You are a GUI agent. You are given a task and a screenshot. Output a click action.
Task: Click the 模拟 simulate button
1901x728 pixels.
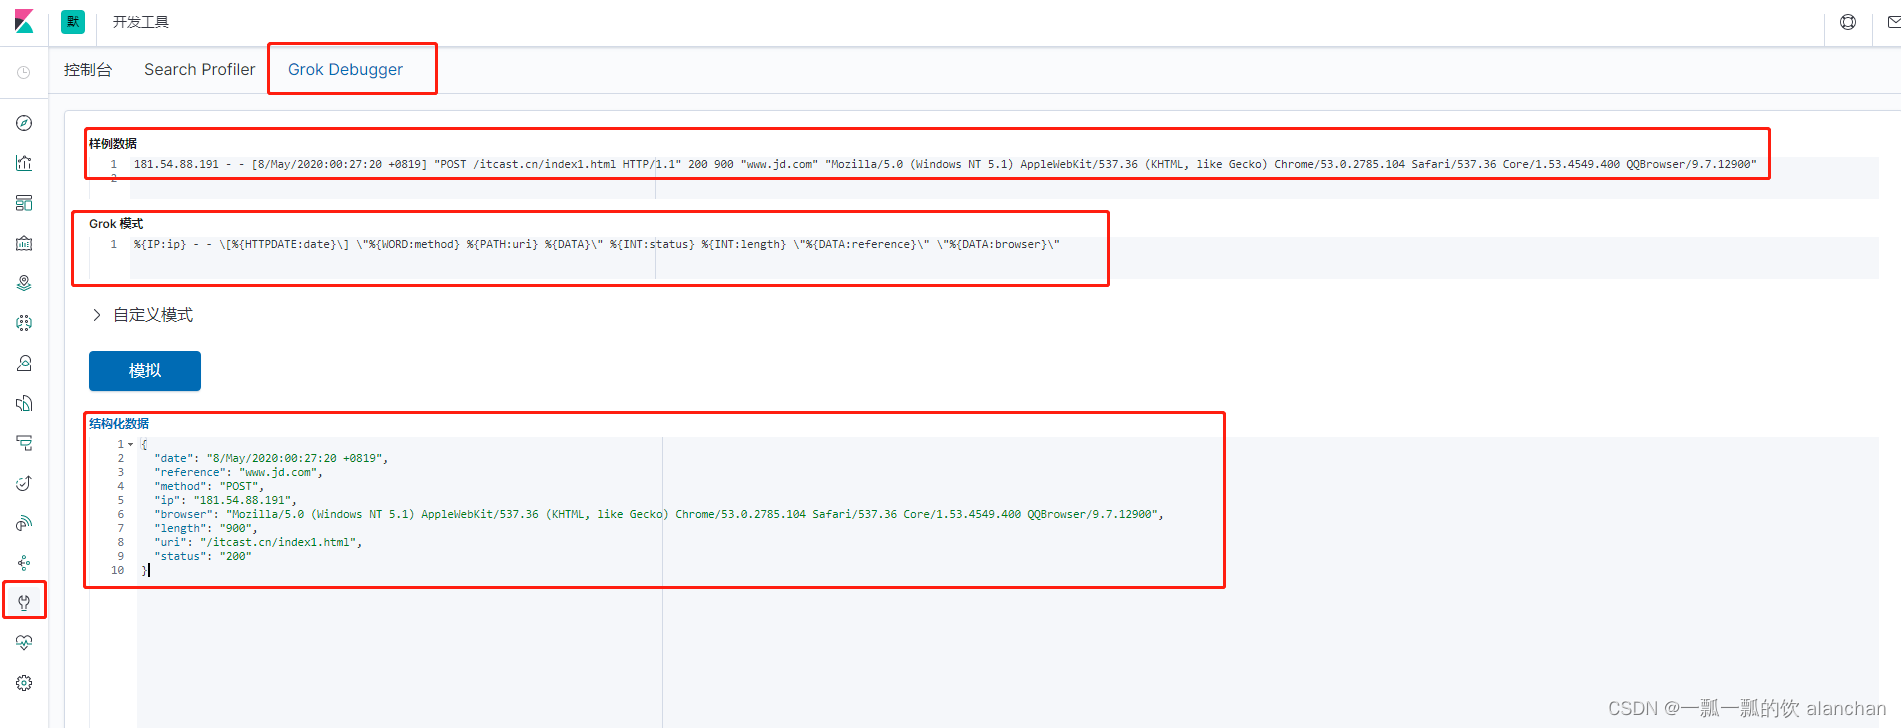point(145,371)
